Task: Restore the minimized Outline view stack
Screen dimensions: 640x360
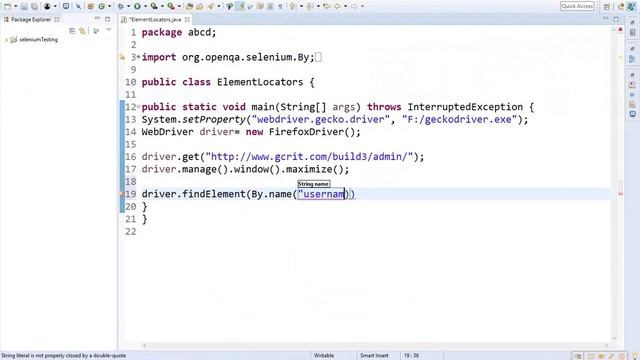Action: point(632,49)
